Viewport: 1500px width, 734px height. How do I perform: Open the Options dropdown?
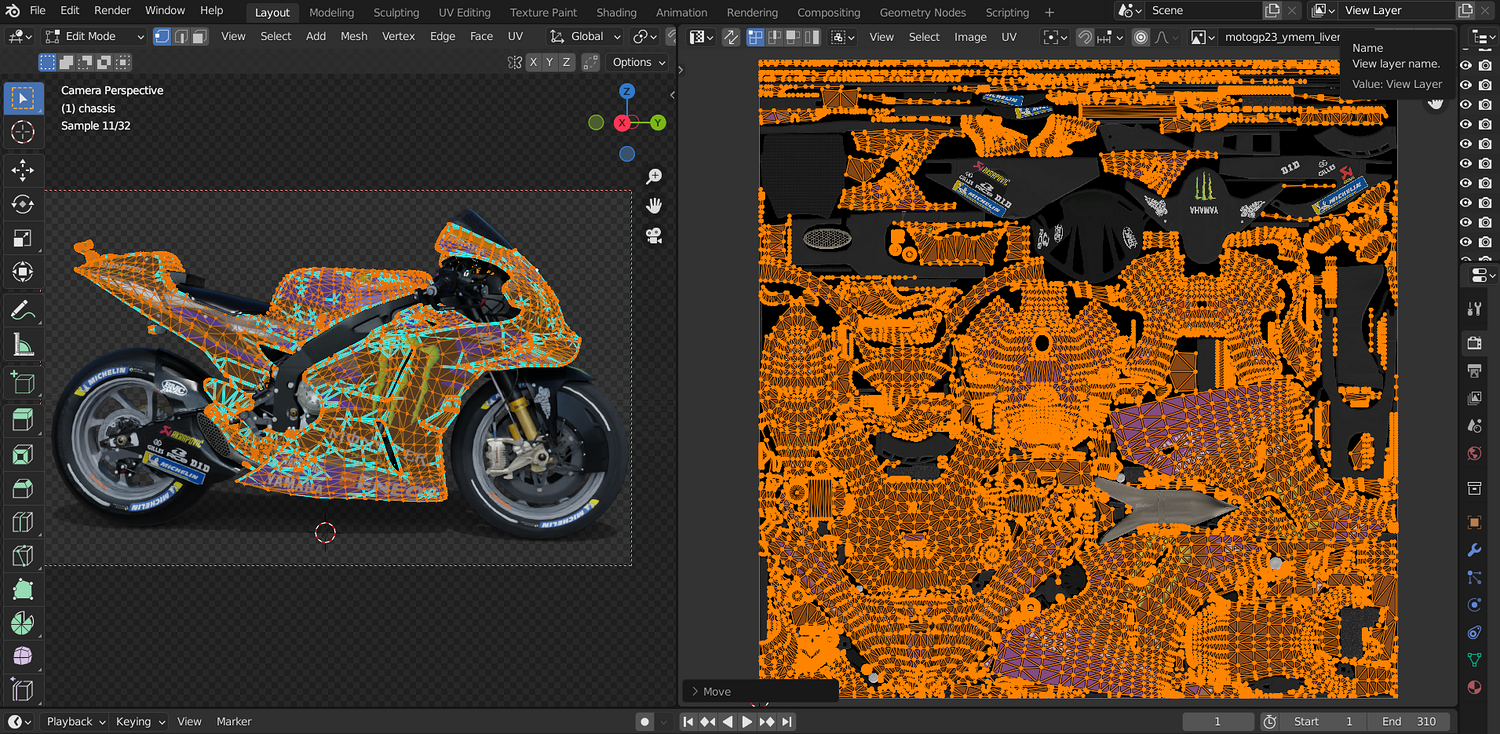[x=638, y=62]
